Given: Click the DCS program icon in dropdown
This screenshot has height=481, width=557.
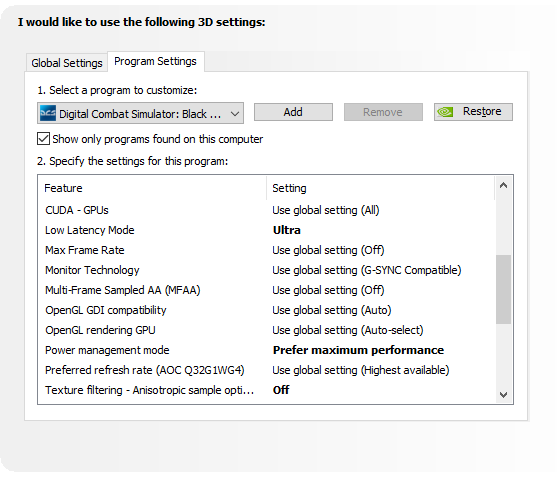Looking at the screenshot, I should click(48, 113).
